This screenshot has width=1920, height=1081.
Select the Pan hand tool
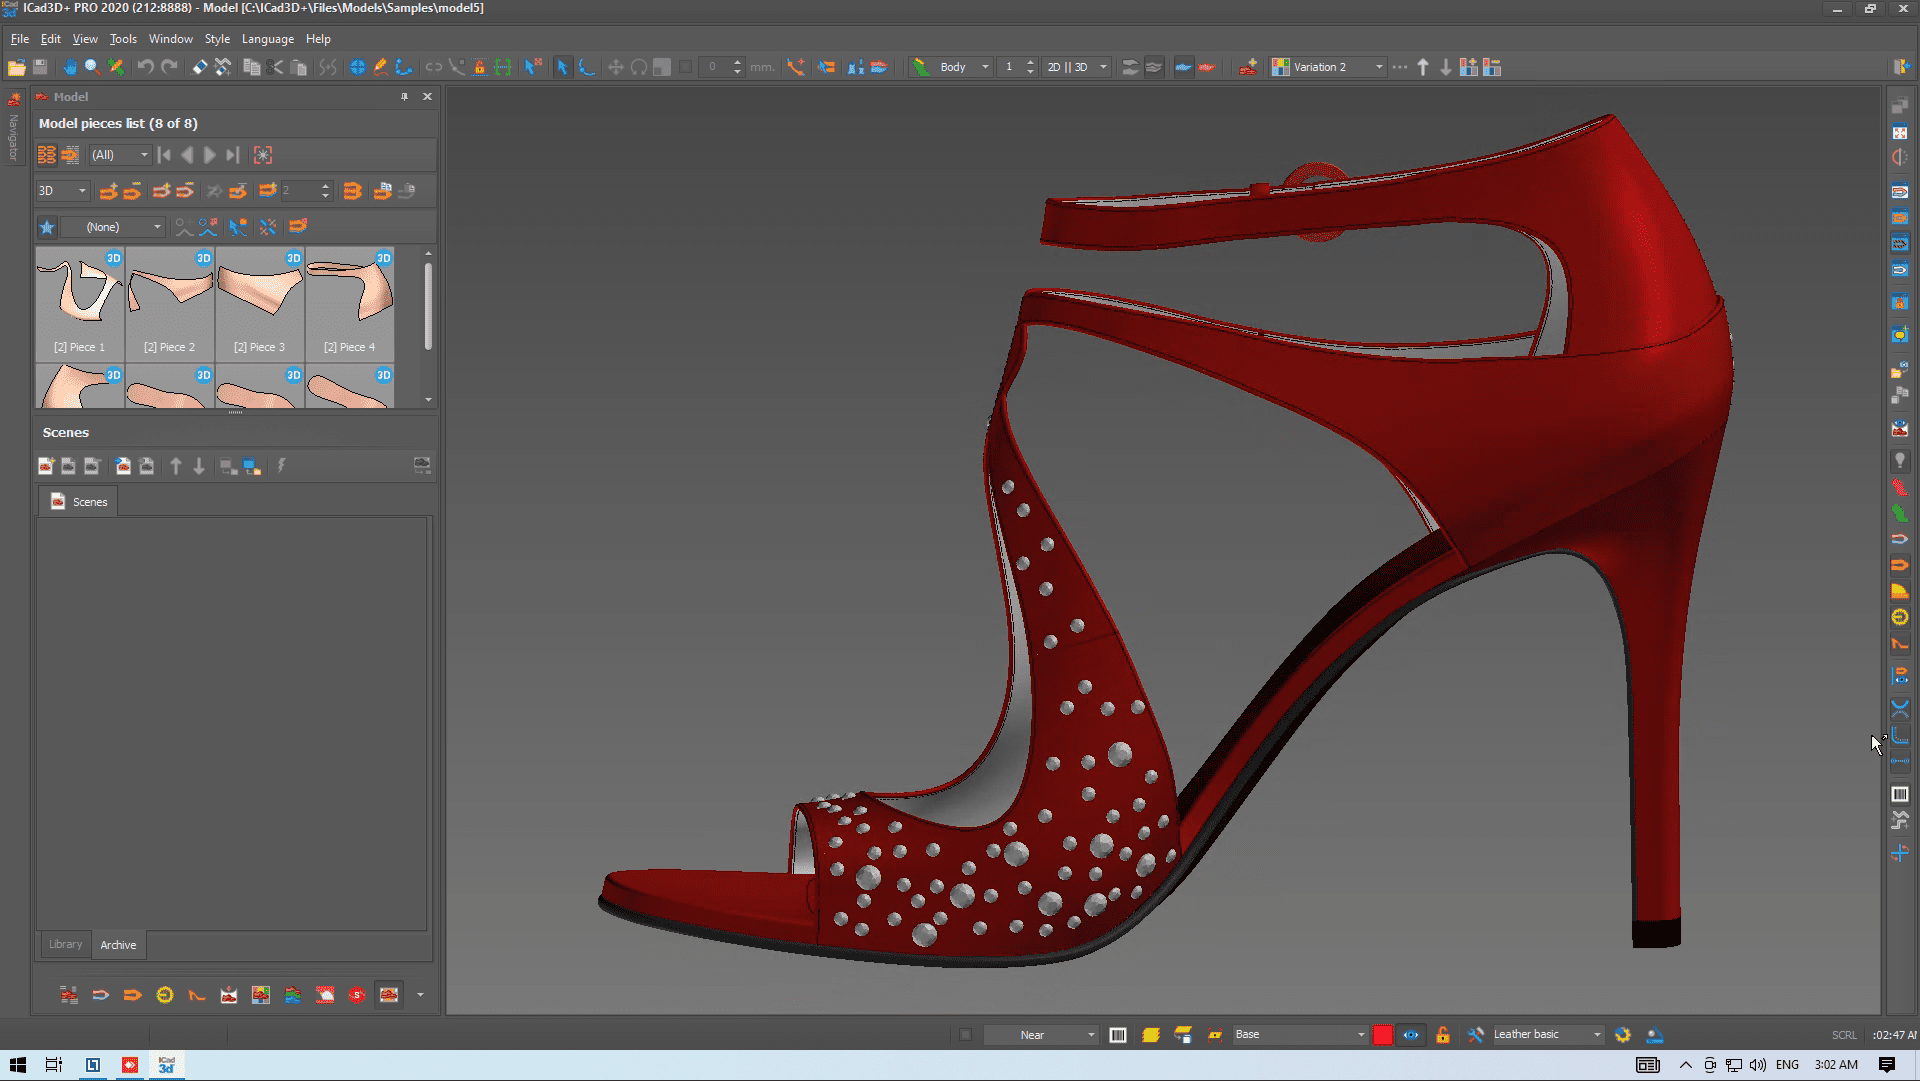(x=69, y=67)
